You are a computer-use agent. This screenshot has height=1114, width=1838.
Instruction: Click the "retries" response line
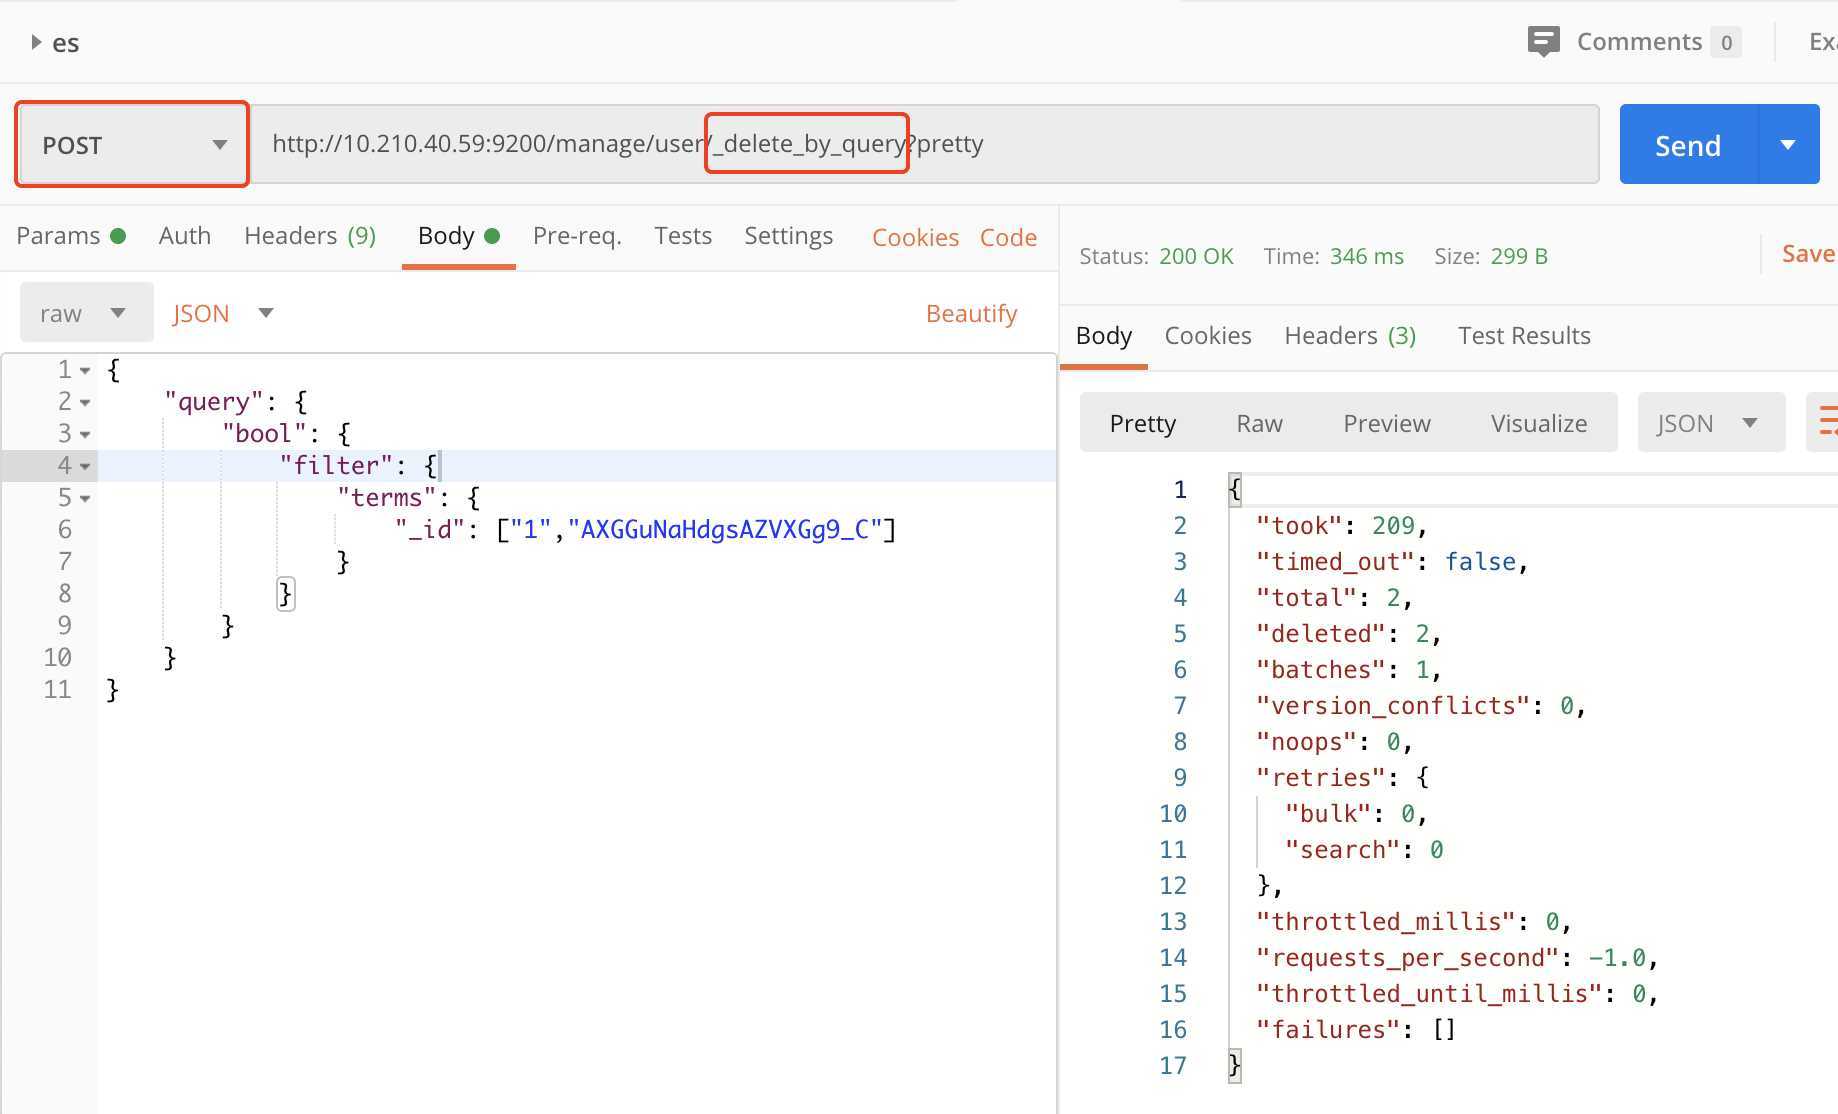(1343, 778)
